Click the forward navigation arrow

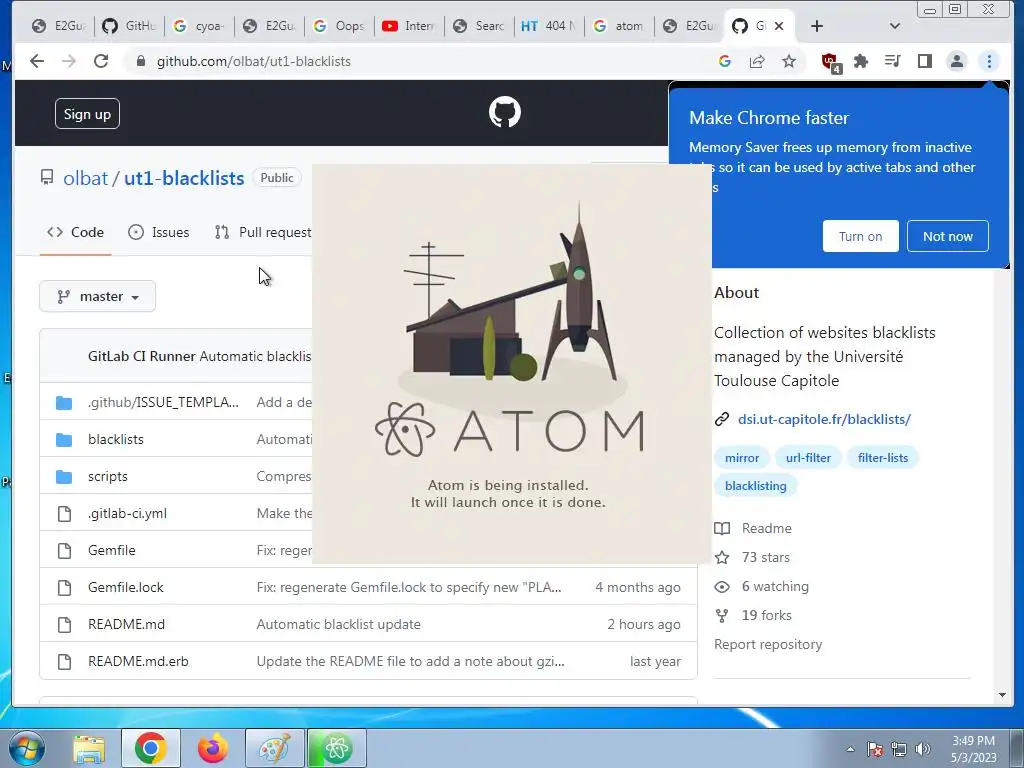click(69, 61)
